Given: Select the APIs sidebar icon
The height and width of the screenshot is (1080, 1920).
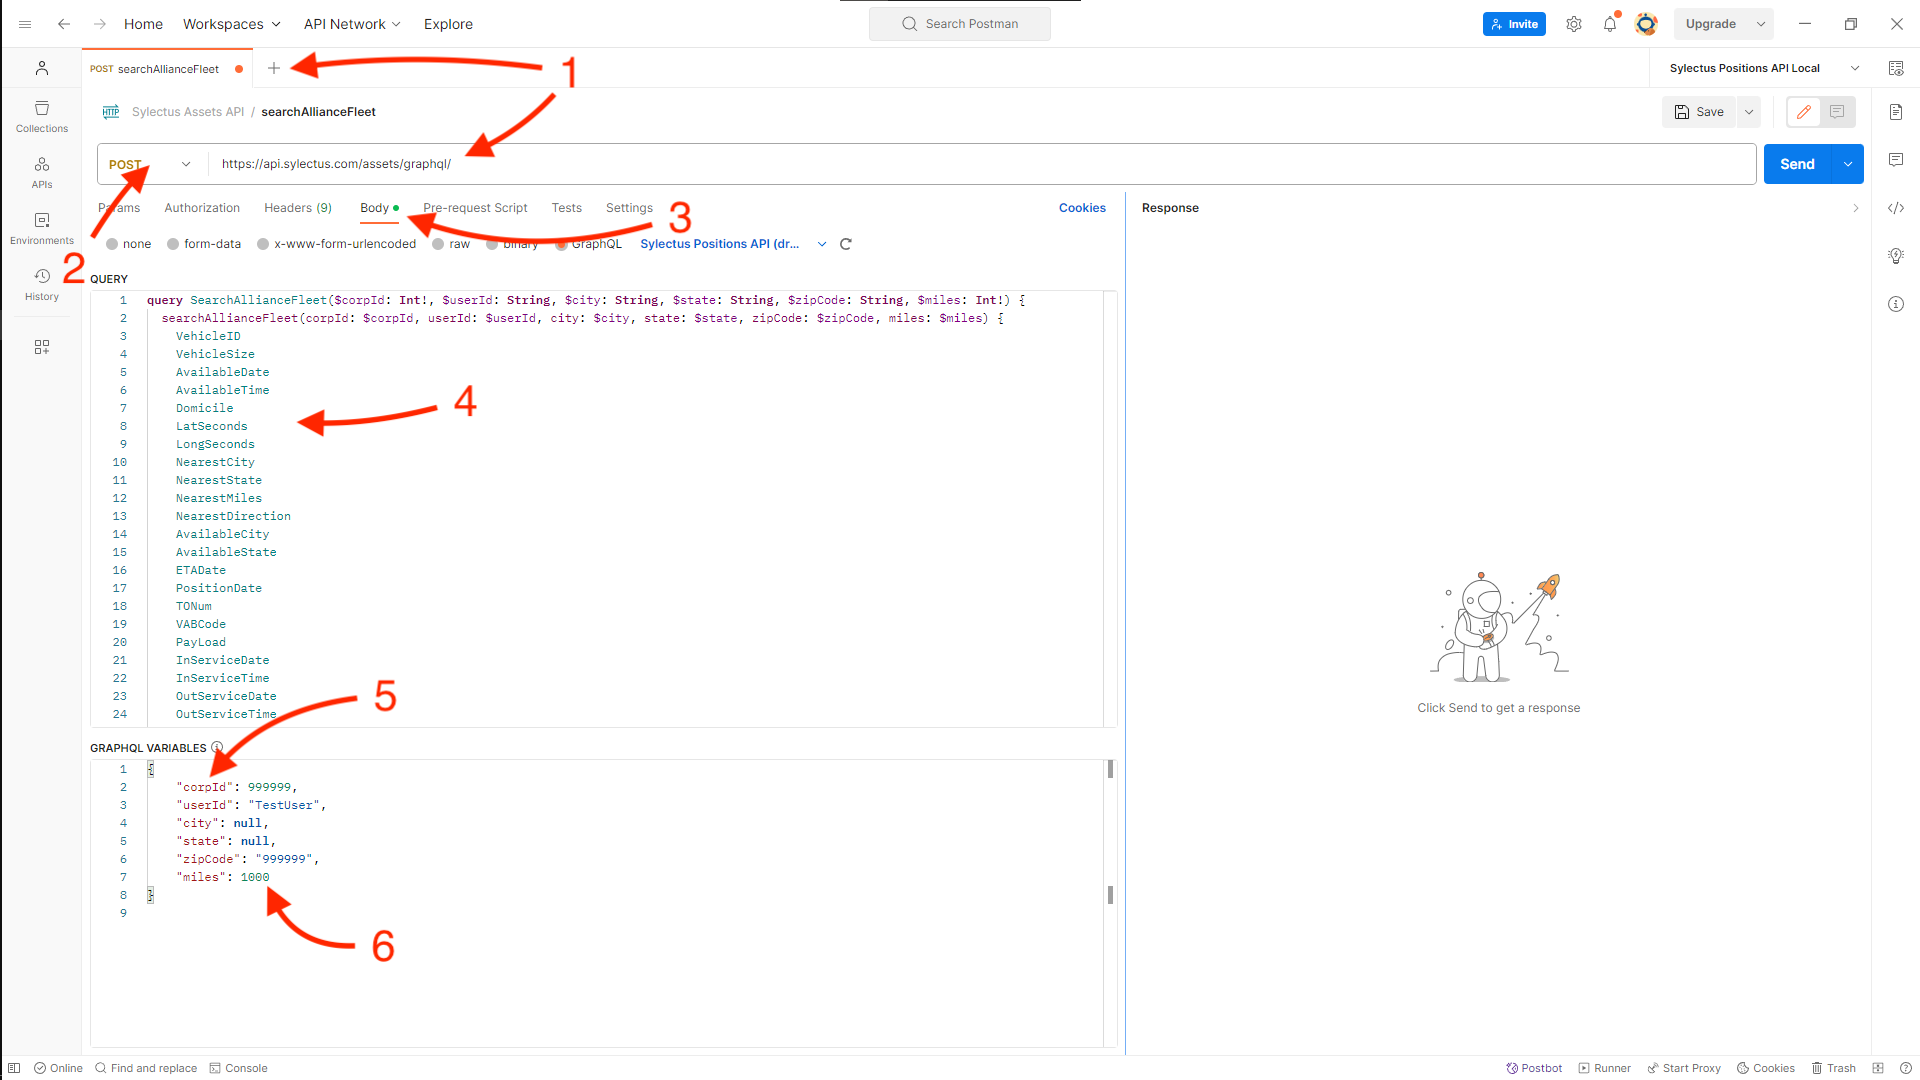Looking at the screenshot, I should tap(41, 171).
